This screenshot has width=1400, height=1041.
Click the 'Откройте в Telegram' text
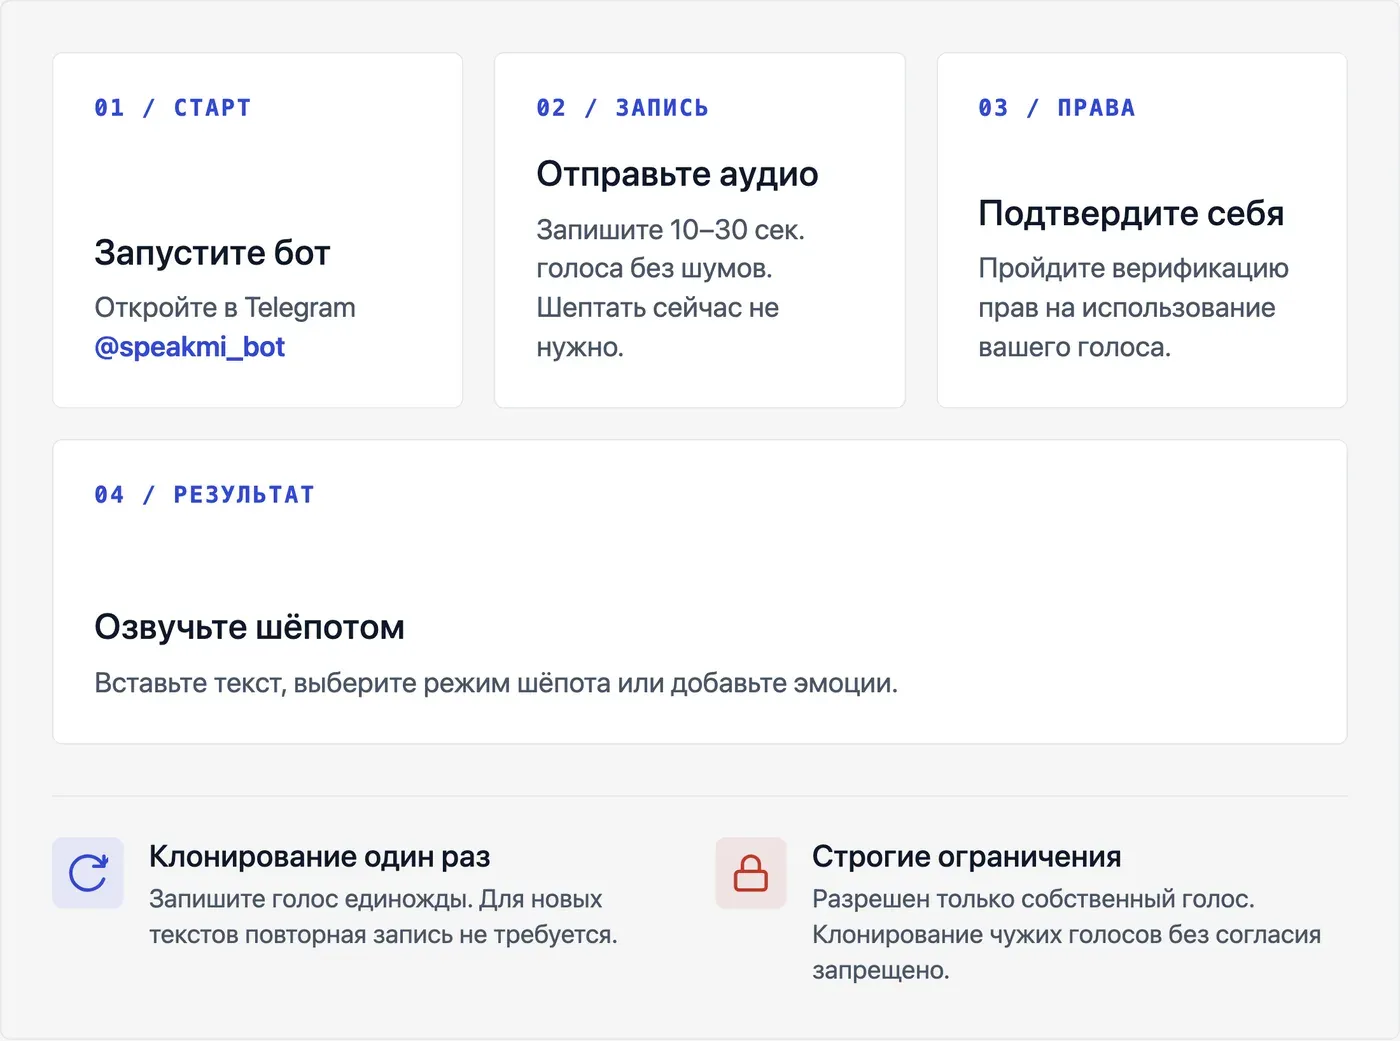pos(225,308)
